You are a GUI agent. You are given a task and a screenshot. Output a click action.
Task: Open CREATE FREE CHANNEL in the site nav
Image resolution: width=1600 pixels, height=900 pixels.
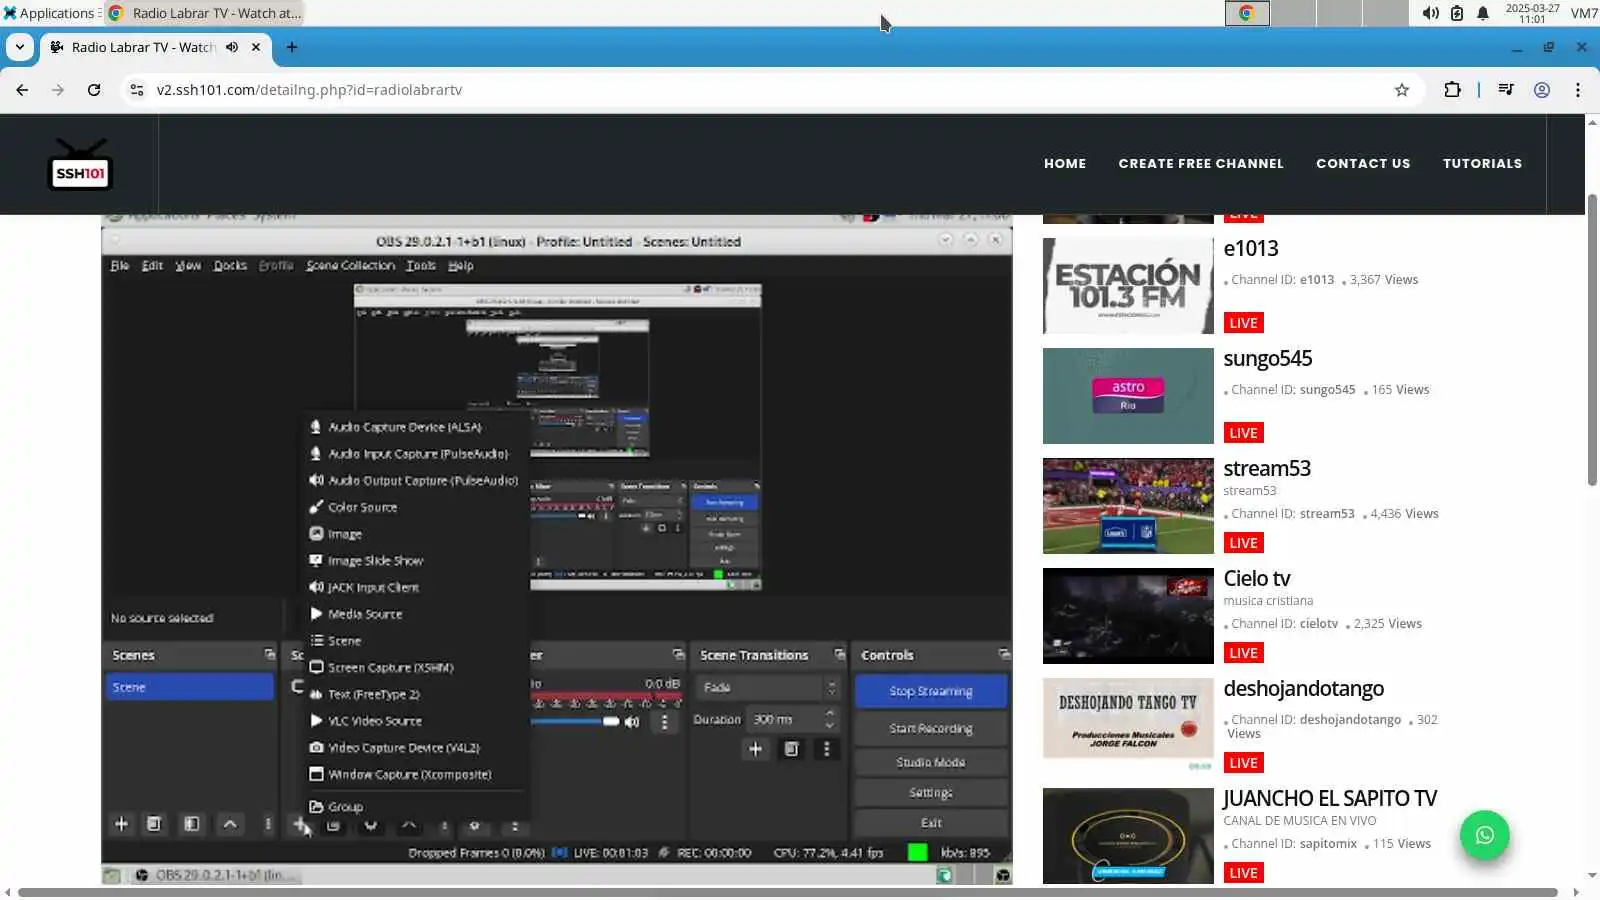click(1201, 164)
